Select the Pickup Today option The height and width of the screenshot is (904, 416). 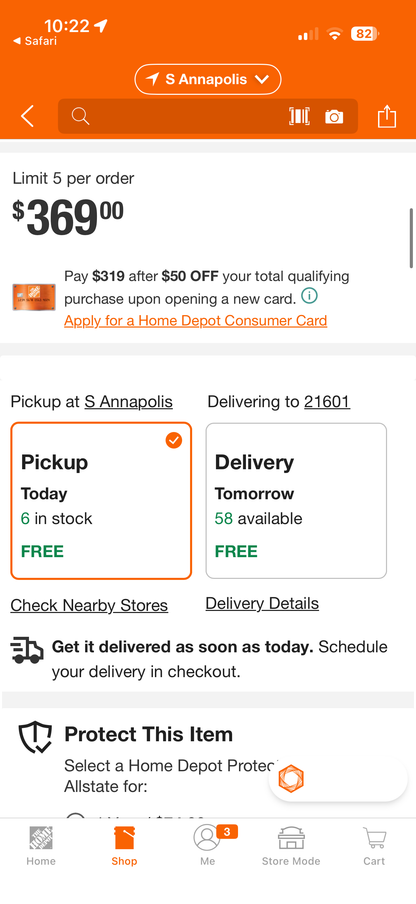tap(101, 500)
